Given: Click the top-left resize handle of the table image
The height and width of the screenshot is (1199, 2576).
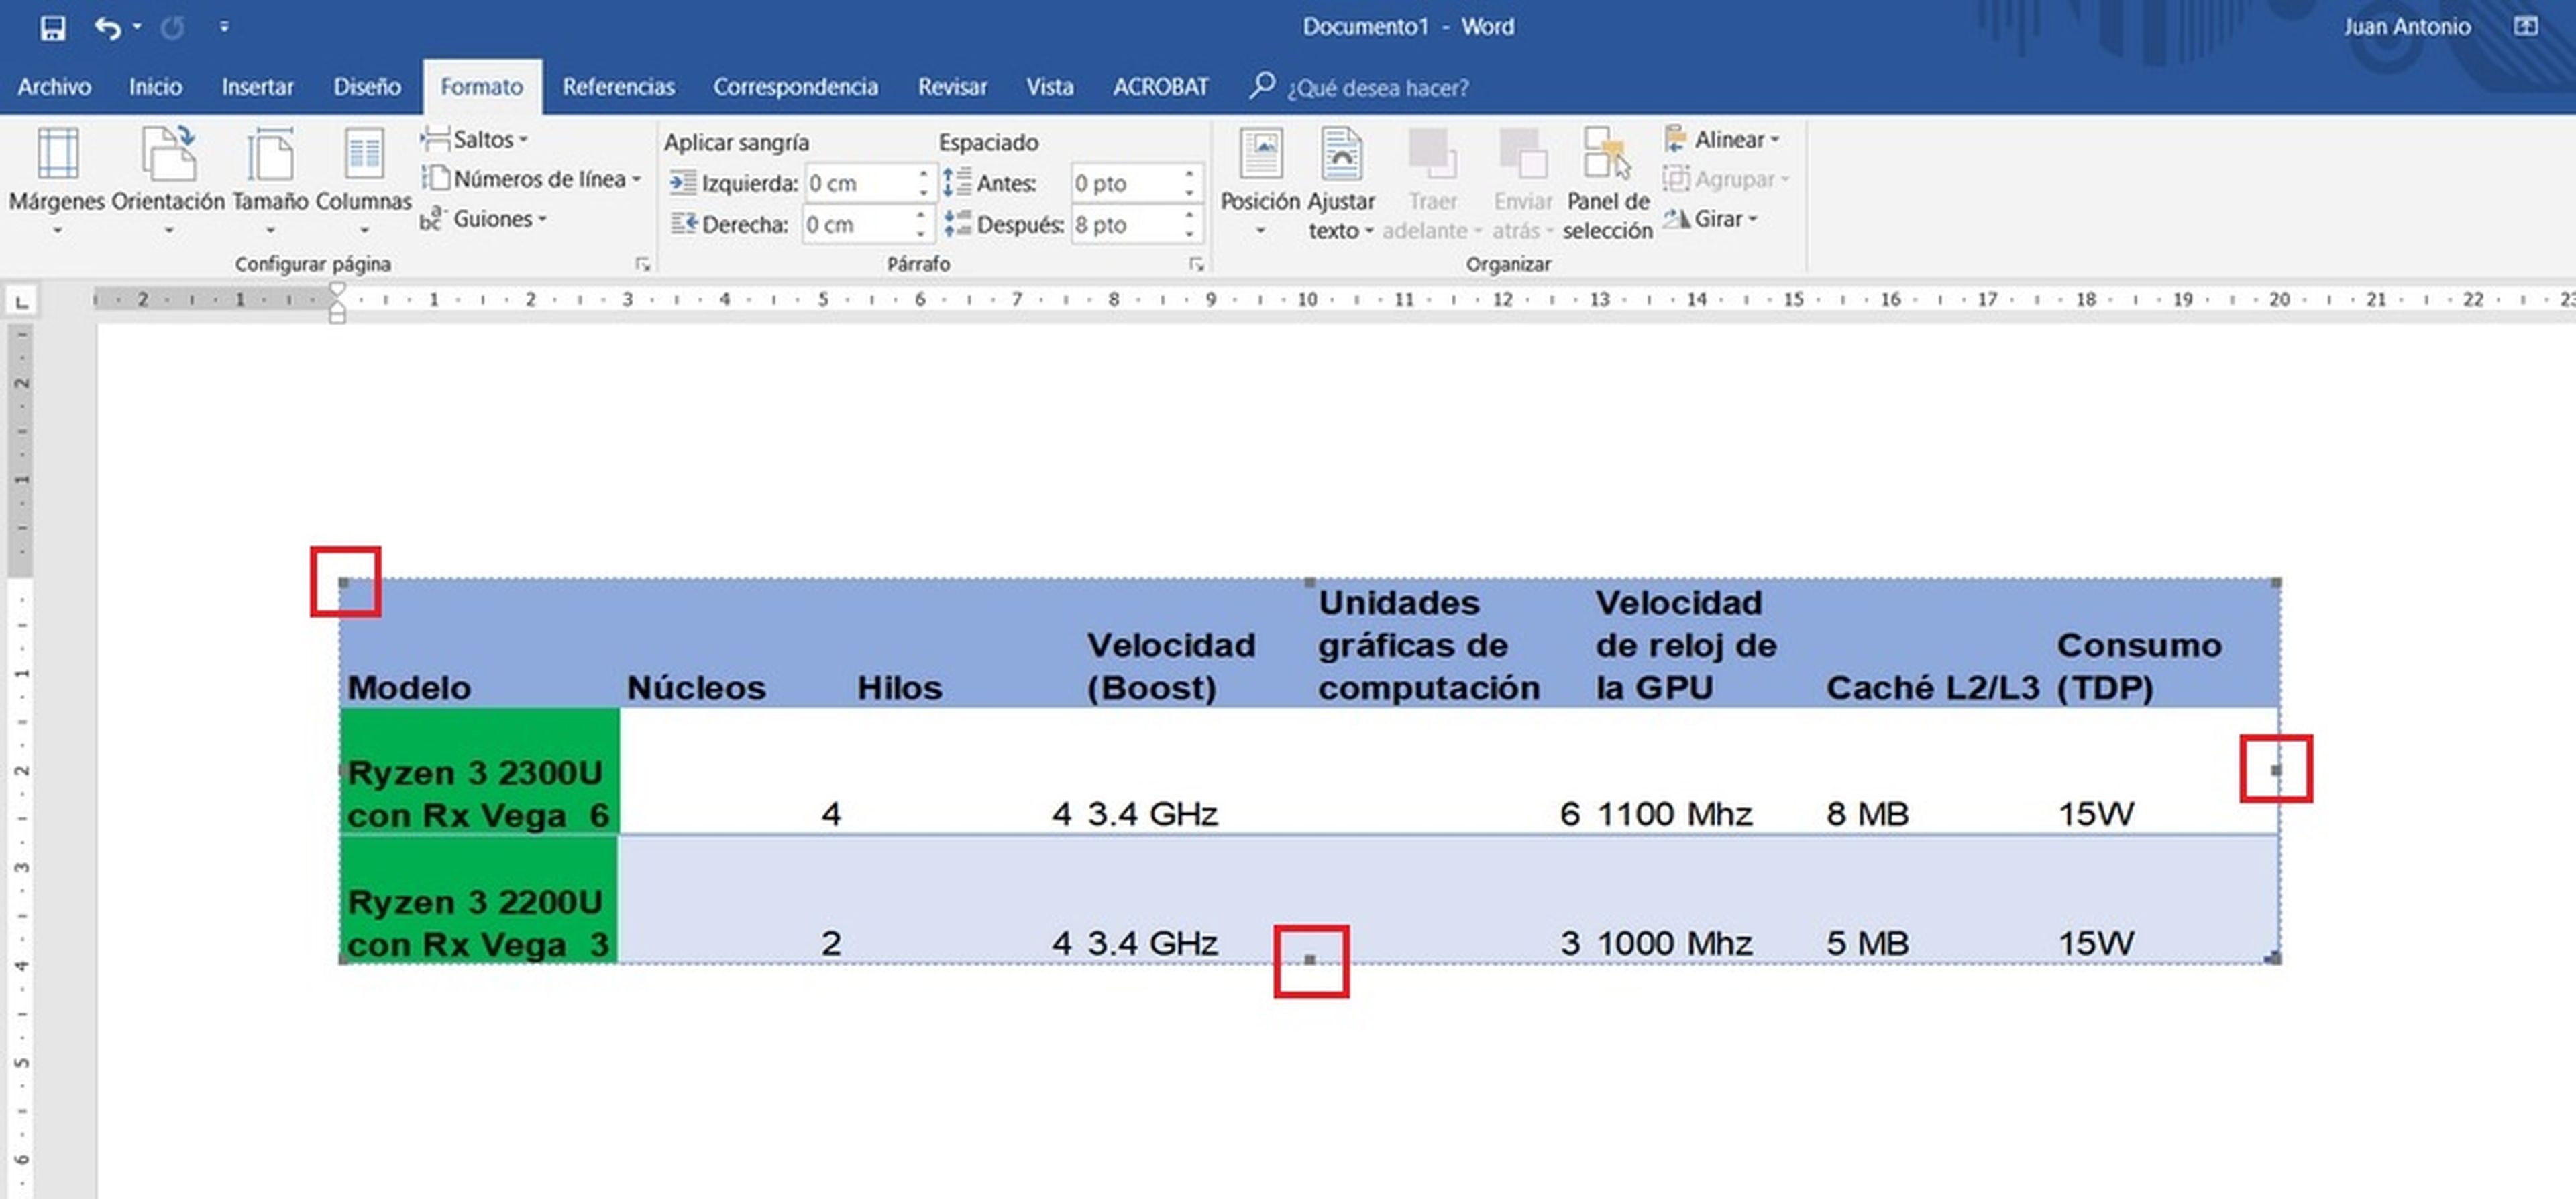Looking at the screenshot, I should [x=343, y=582].
